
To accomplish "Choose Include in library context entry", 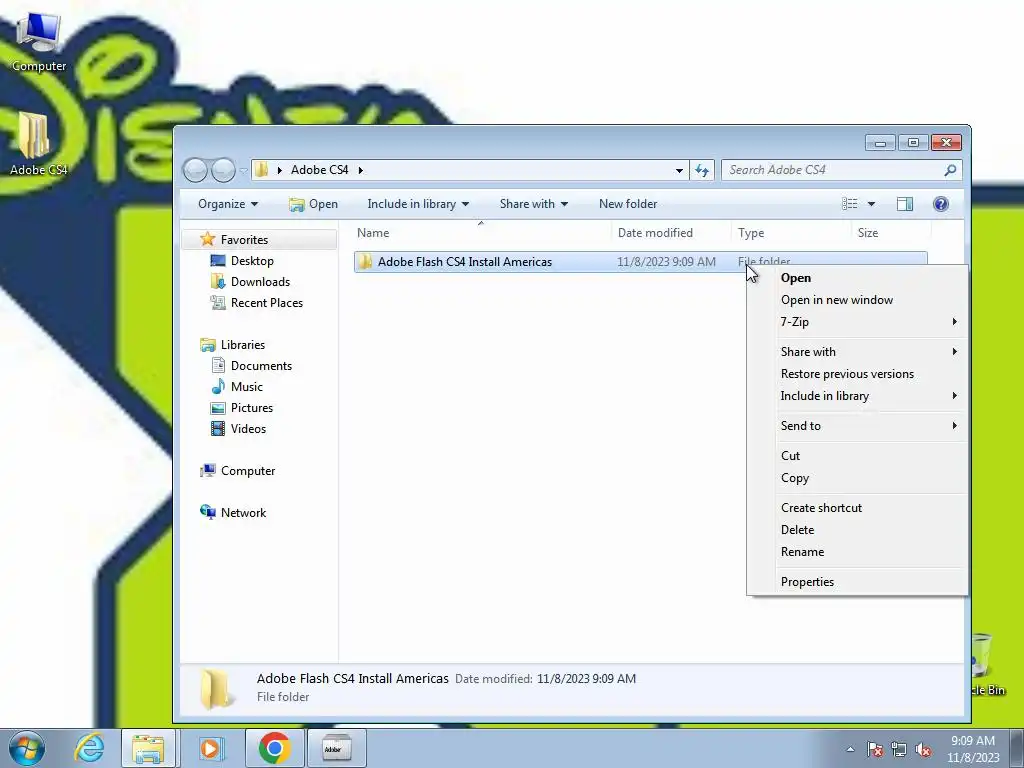I will point(857,396).
